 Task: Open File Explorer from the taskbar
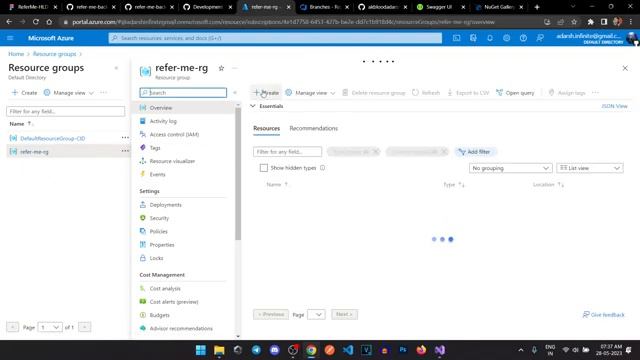click(219, 350)
